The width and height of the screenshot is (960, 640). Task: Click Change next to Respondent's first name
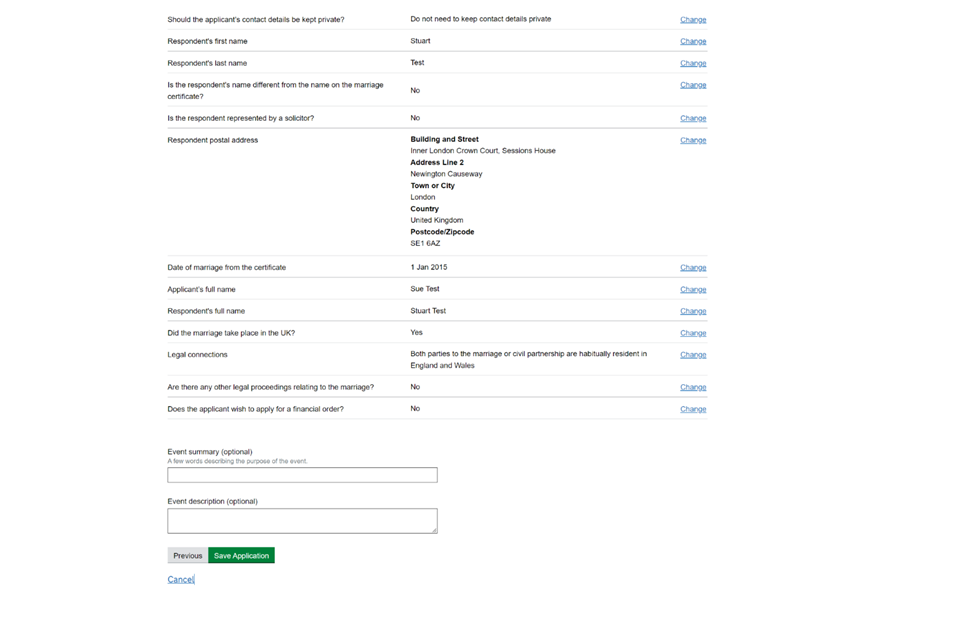(x=692, y=42)
